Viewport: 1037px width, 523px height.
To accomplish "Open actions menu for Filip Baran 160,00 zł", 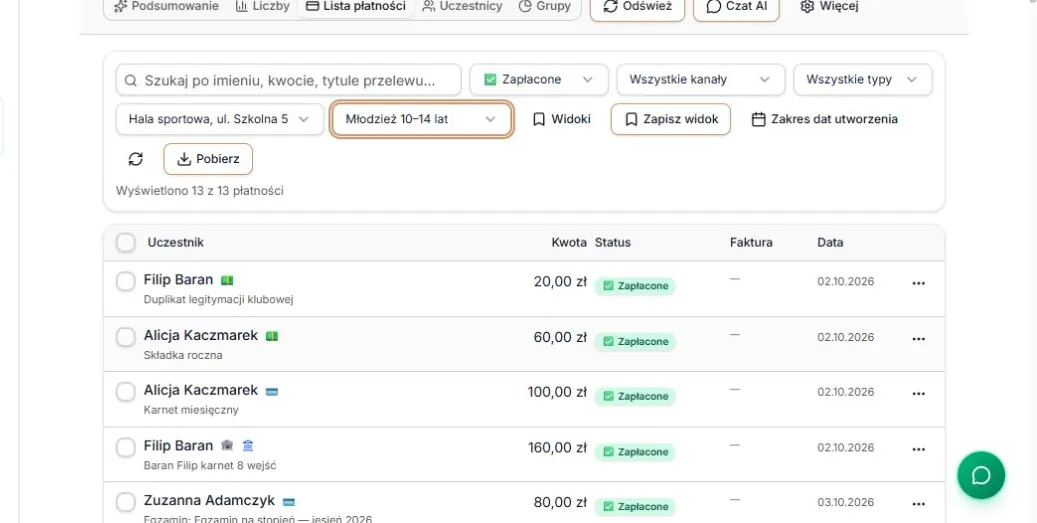I will (x=918, y=449).
